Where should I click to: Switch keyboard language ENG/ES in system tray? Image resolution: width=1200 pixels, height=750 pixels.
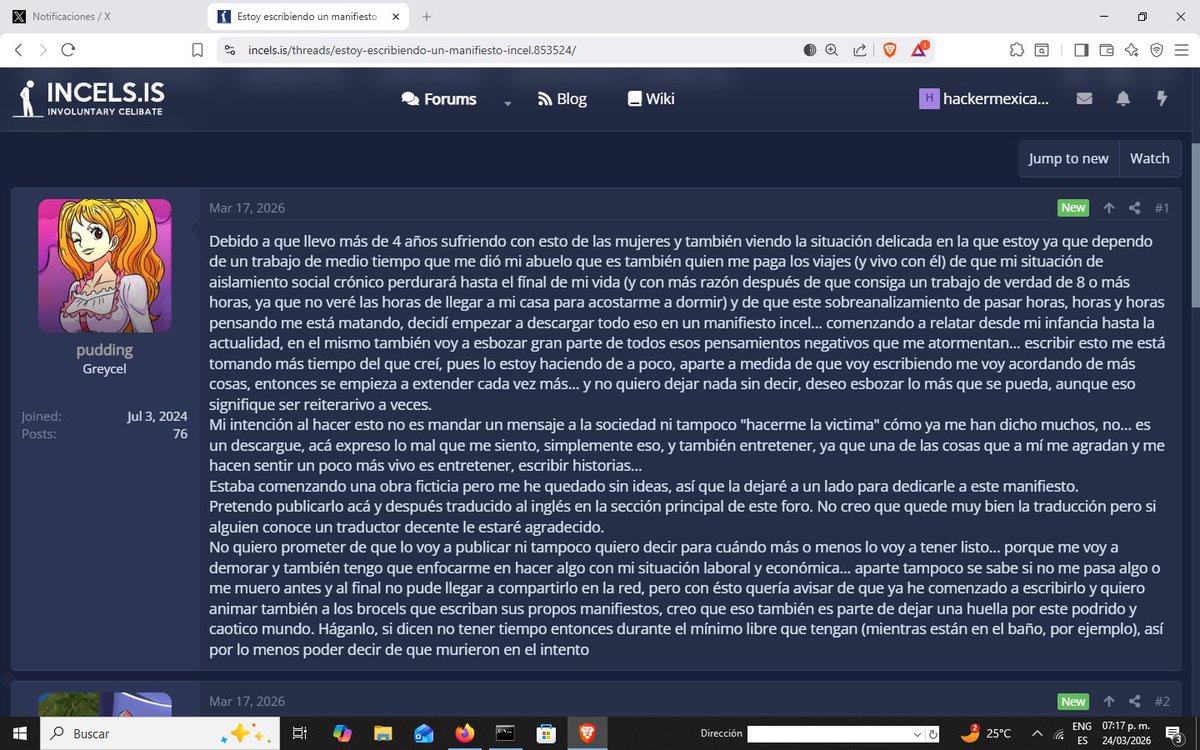1083,733
